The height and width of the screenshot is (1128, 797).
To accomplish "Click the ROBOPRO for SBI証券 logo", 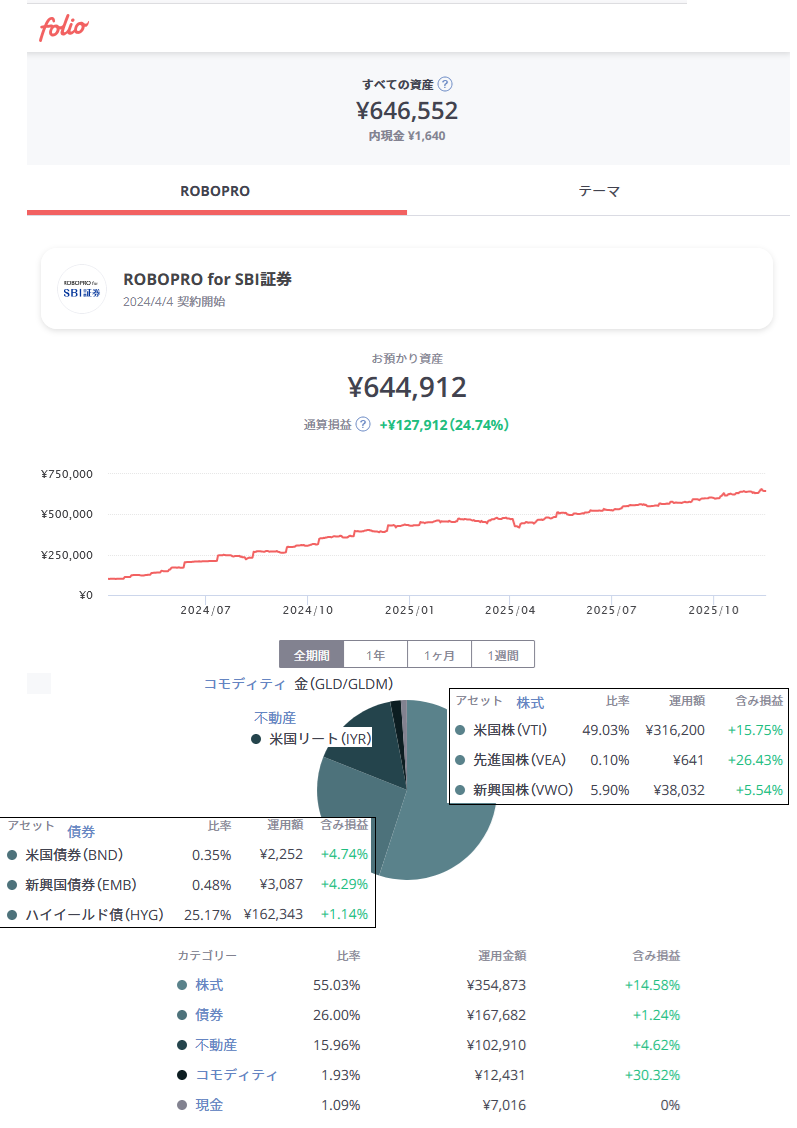I will pyautogui.click(x=81, y=288).
